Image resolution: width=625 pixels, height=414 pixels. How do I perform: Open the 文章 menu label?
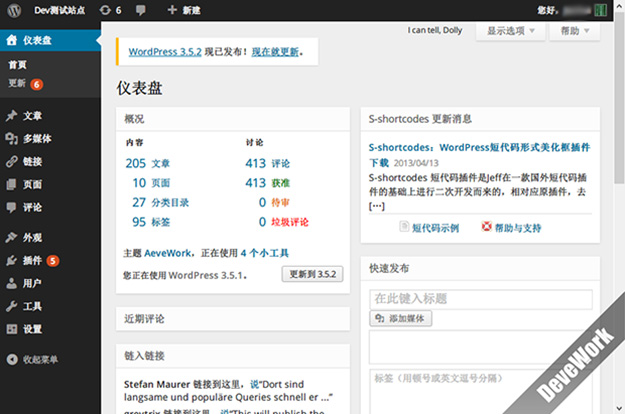(32, 116)
